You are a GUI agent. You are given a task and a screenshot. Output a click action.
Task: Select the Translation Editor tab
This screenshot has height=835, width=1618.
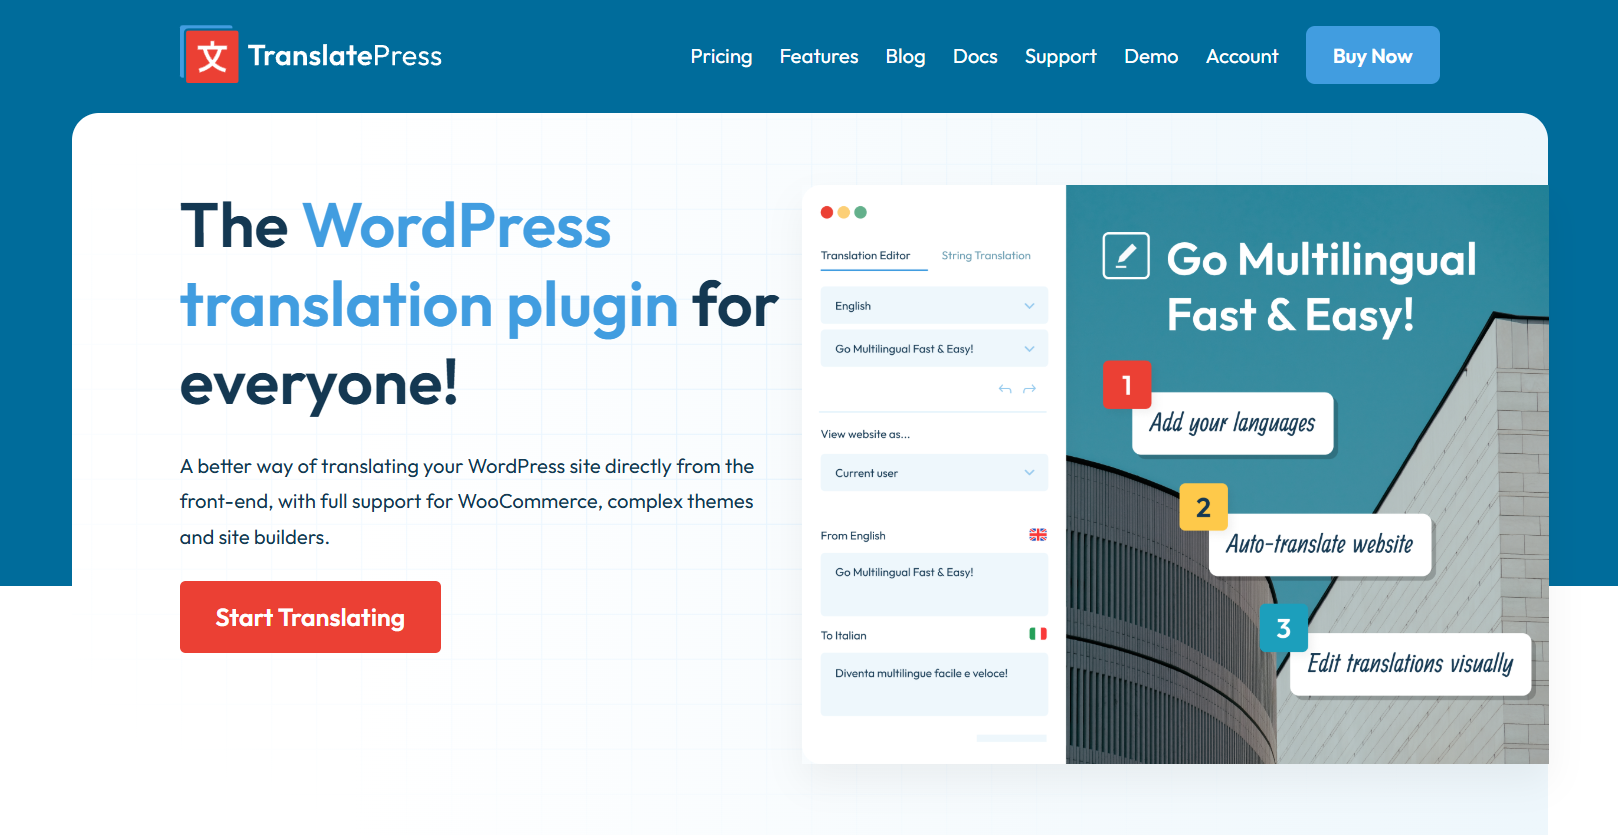pyautogui.click(x=866, y=256)
